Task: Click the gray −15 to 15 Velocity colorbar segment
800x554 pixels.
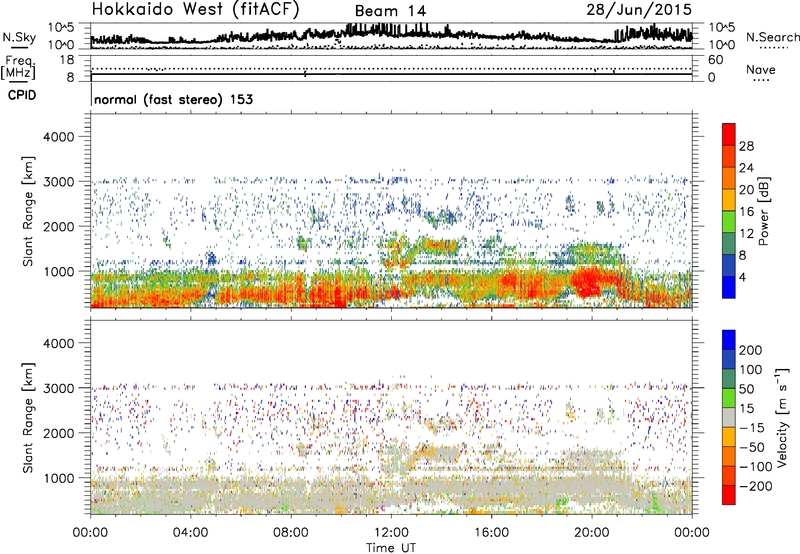Action: (x=729, y=418)
